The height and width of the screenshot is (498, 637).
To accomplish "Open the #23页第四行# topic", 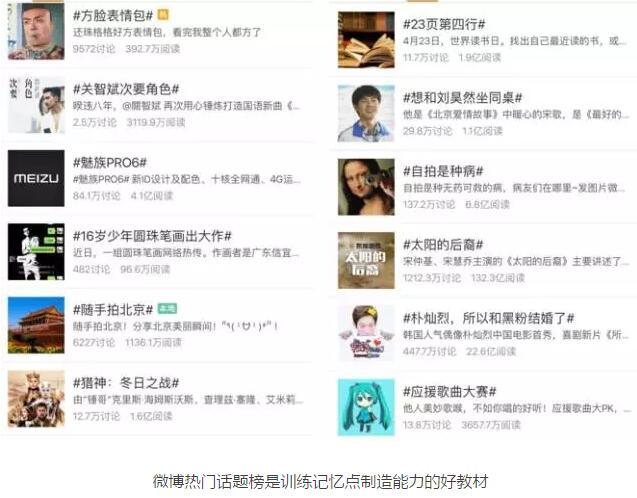I will pos(444,24).
